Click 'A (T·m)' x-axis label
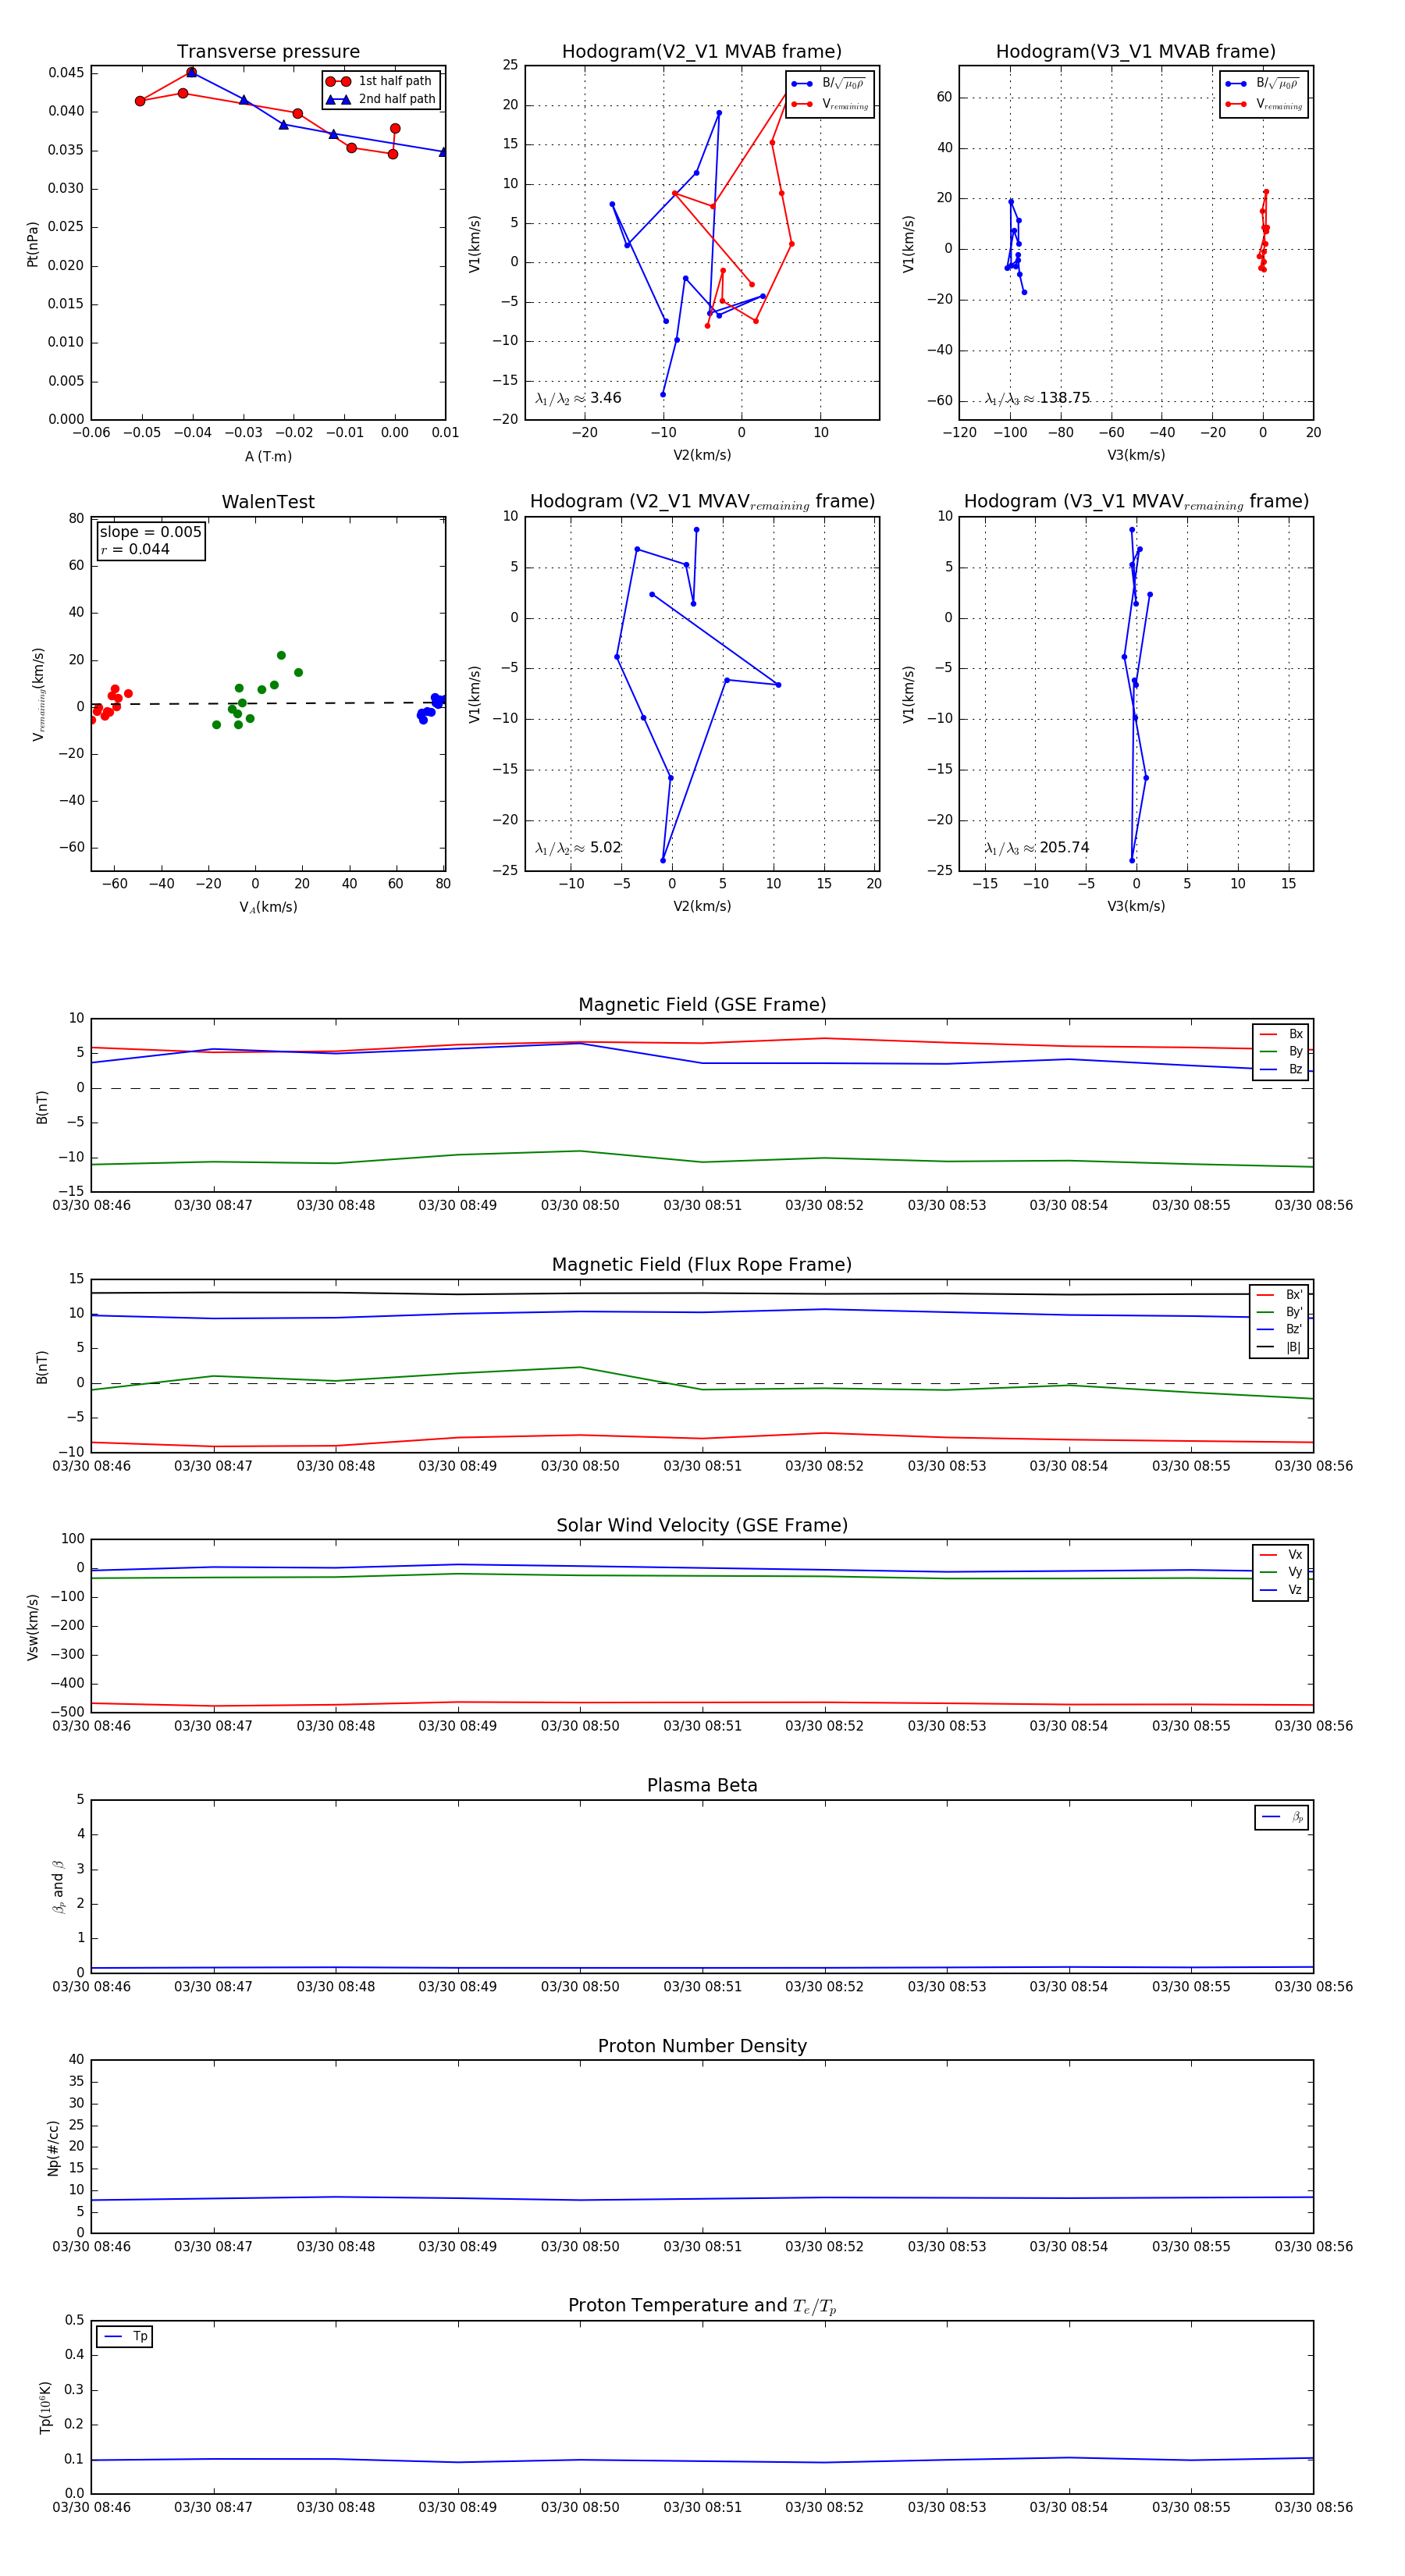This screenshot has width=1405, height=2576. 268,456
